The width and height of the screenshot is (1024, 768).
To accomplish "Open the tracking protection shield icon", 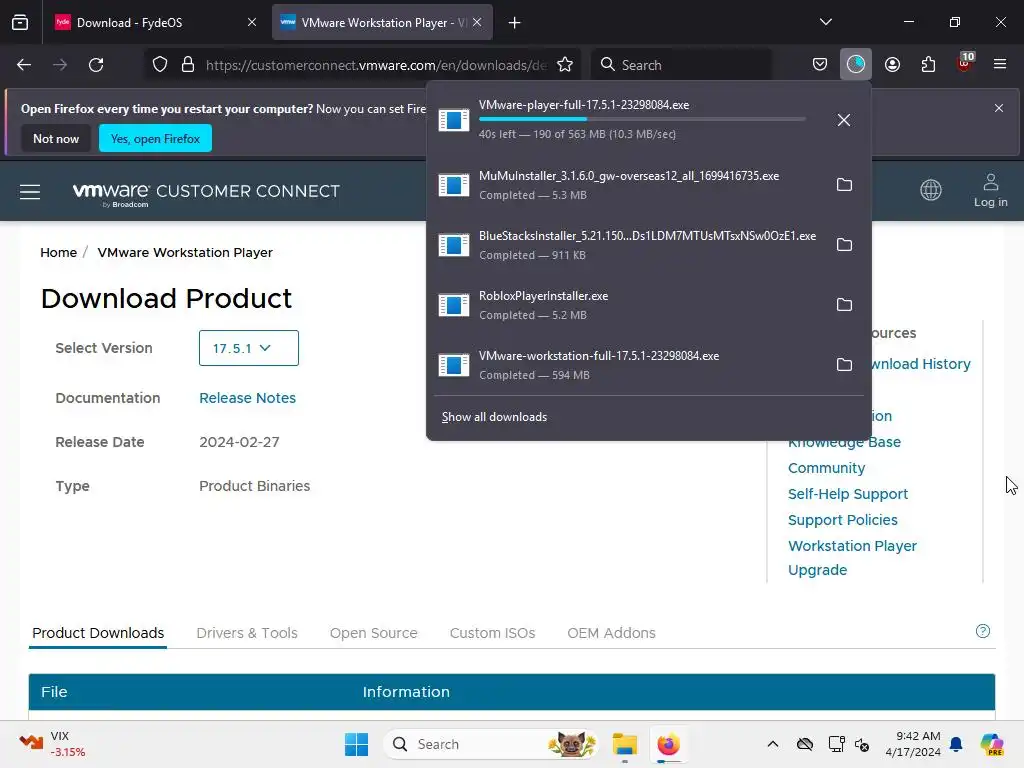I will point(160,65).
